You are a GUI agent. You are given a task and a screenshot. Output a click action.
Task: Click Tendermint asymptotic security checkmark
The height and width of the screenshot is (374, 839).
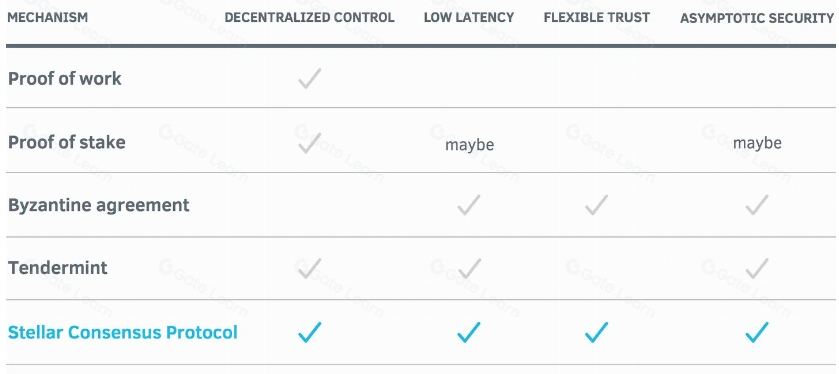[x=757, y=268]
